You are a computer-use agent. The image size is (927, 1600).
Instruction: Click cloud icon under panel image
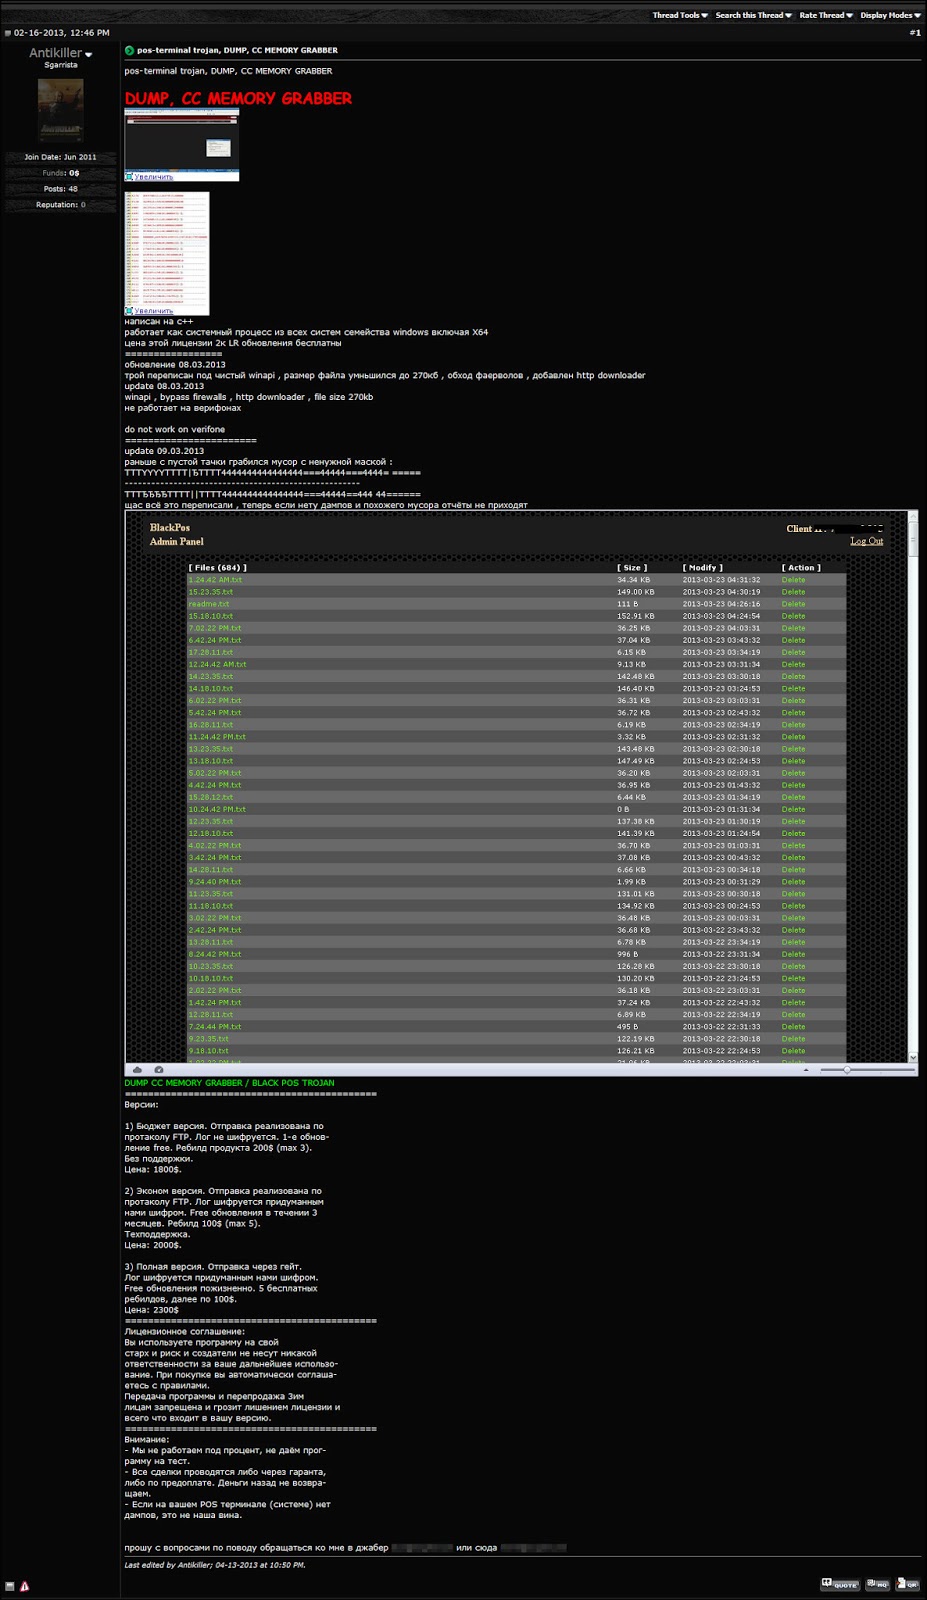click(x=137, y=1070)
